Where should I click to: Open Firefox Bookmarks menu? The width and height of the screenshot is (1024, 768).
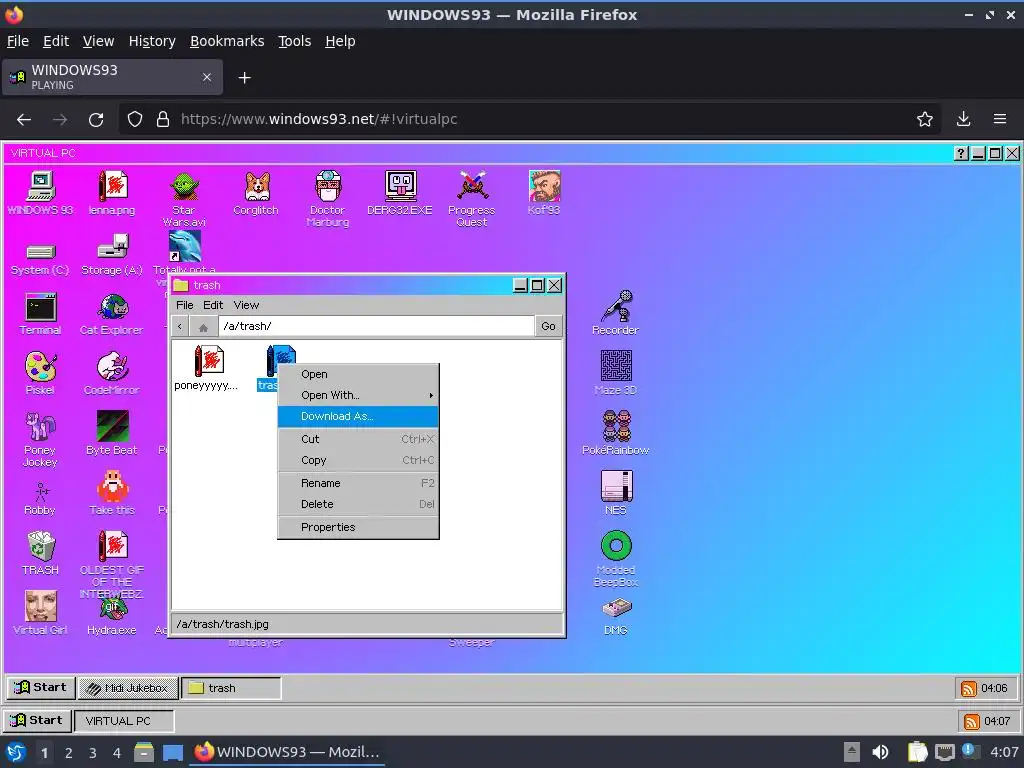(227, 41)
